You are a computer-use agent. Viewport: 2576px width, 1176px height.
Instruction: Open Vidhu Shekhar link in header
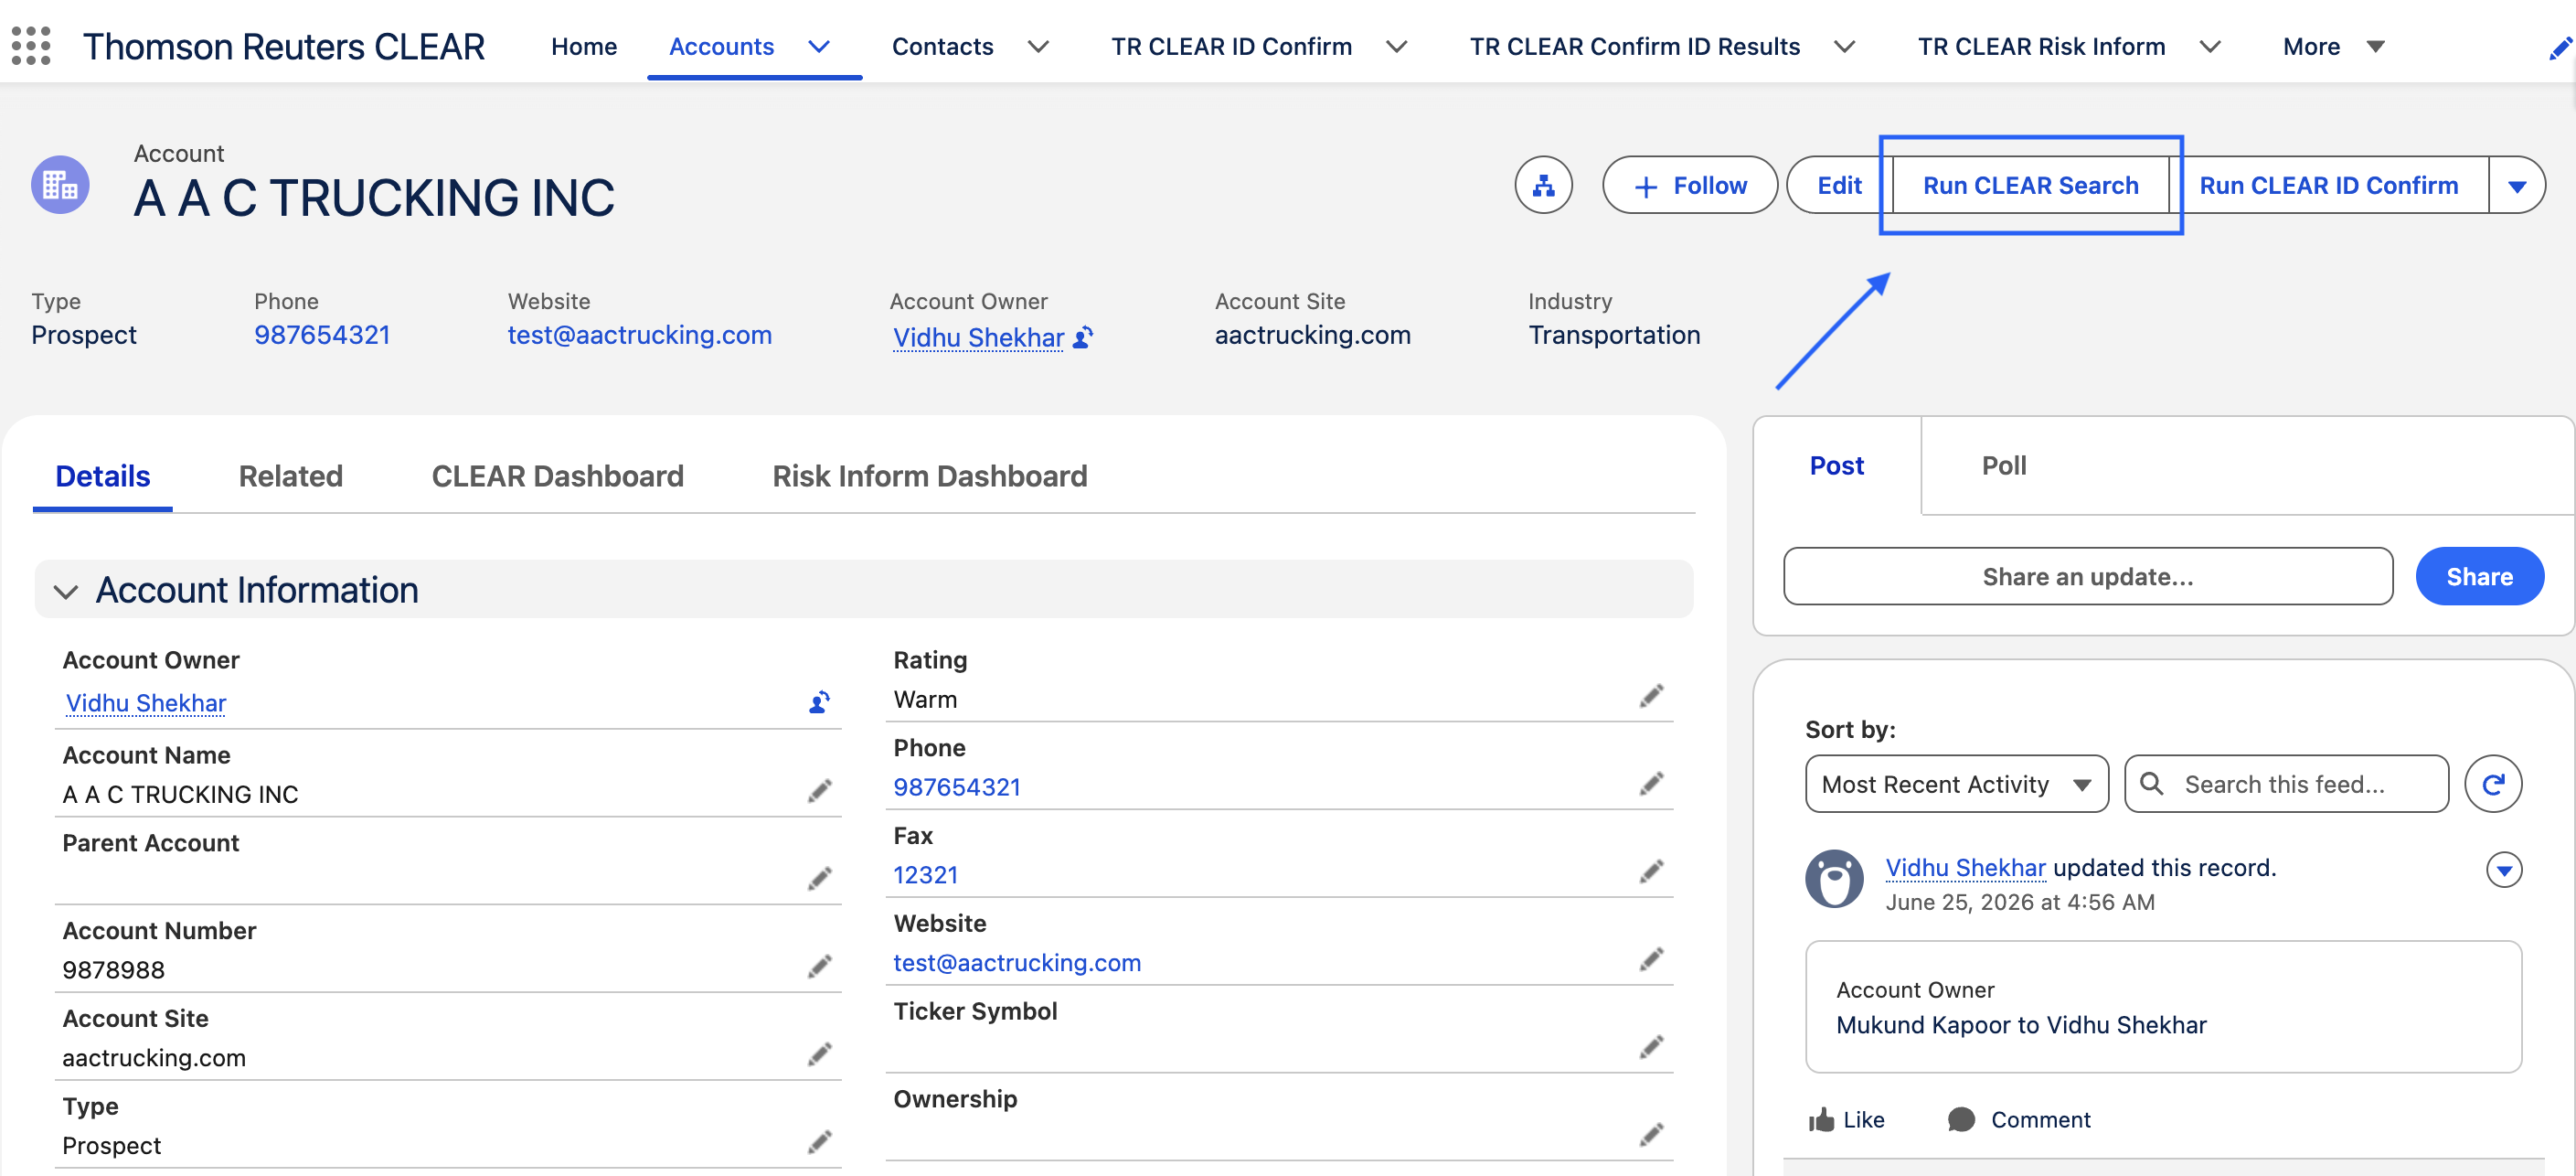(x=978, y=338)
